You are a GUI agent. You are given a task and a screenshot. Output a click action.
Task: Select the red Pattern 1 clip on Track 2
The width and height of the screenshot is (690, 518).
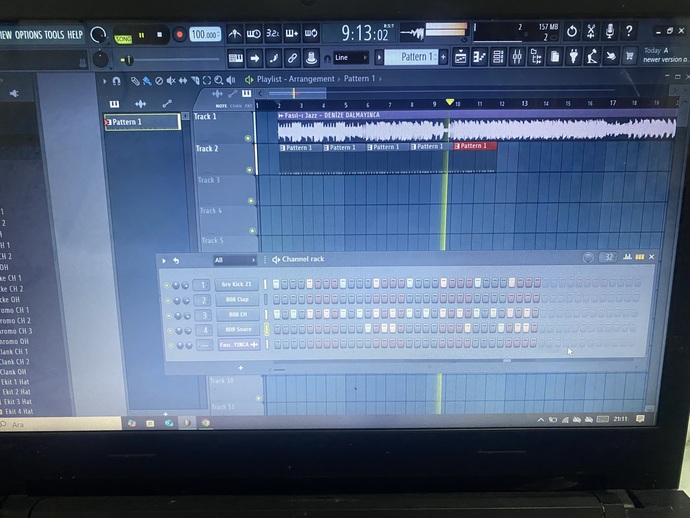click(475, 146)
